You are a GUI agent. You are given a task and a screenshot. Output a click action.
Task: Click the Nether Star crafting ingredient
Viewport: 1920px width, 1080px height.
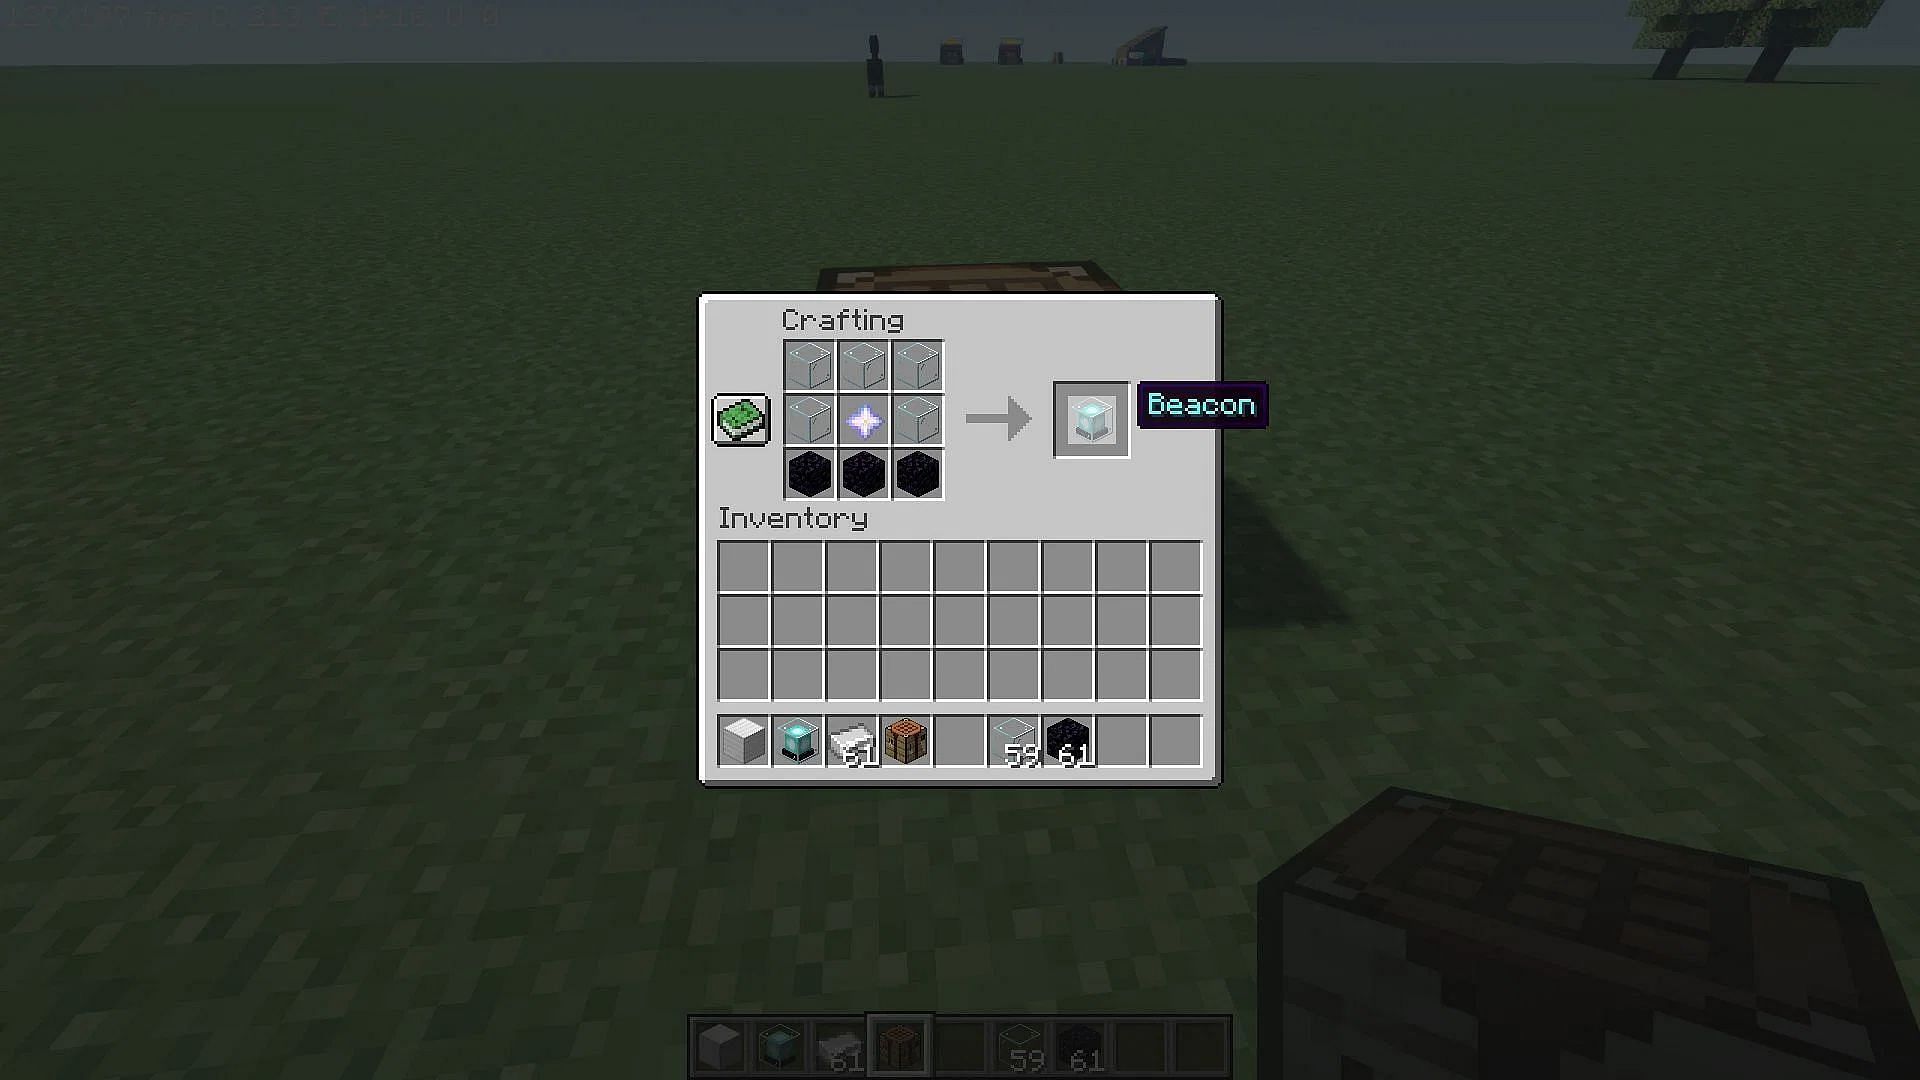point(862,419)
